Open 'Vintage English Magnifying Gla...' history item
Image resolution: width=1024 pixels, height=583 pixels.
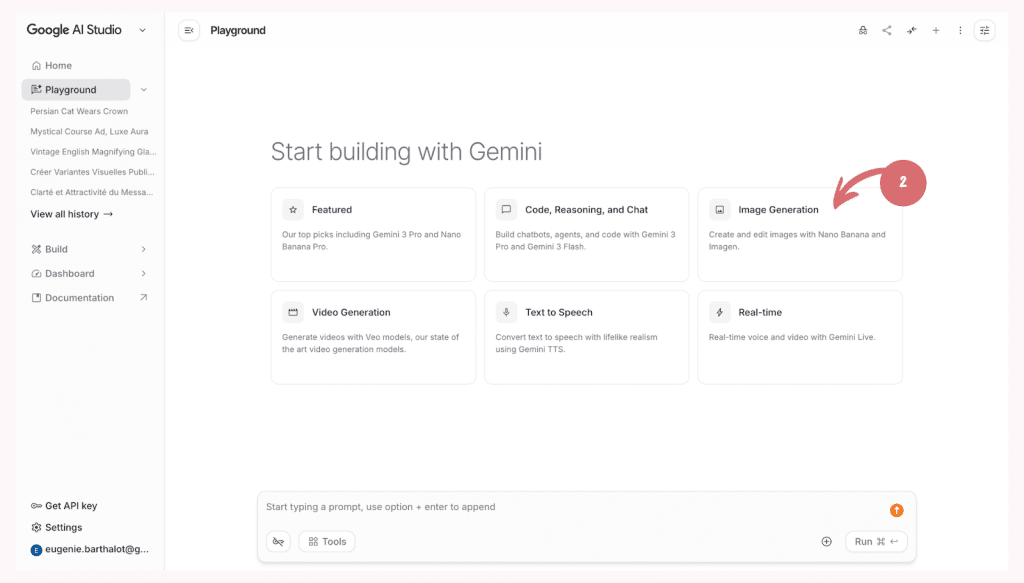pyautogui.click(x=93, y=151)
